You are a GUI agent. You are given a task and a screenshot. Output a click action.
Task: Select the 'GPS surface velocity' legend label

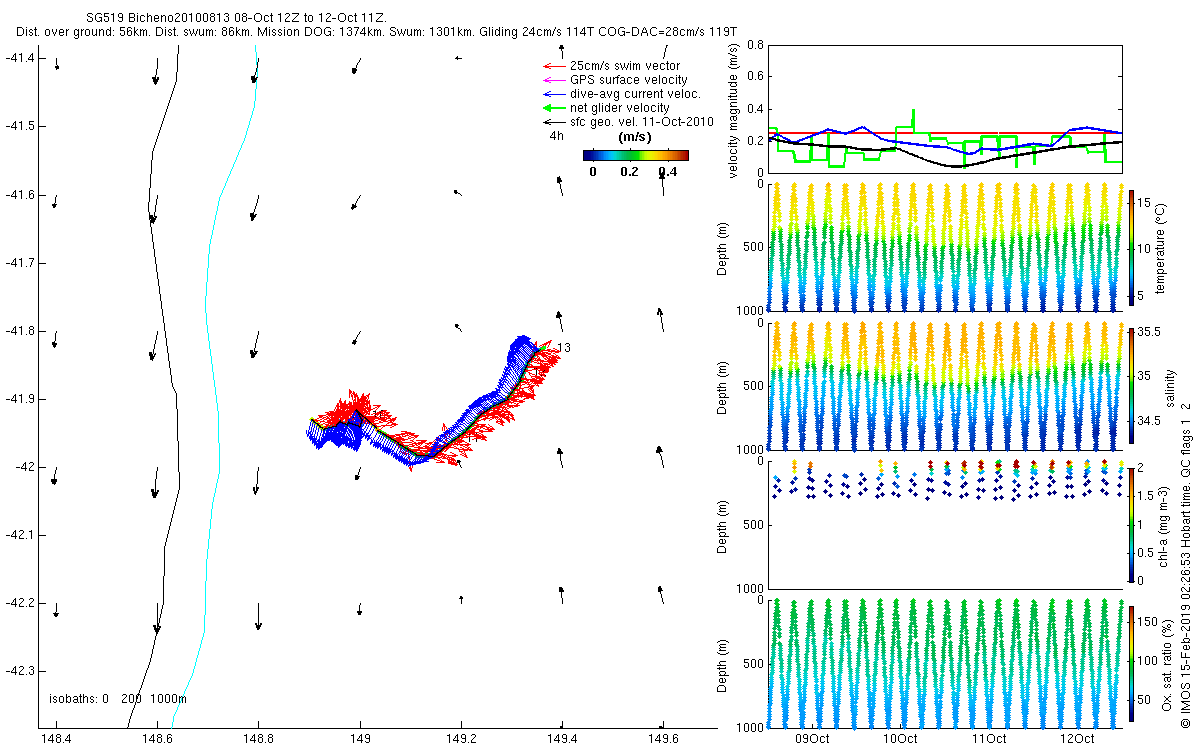coord(629,80)
